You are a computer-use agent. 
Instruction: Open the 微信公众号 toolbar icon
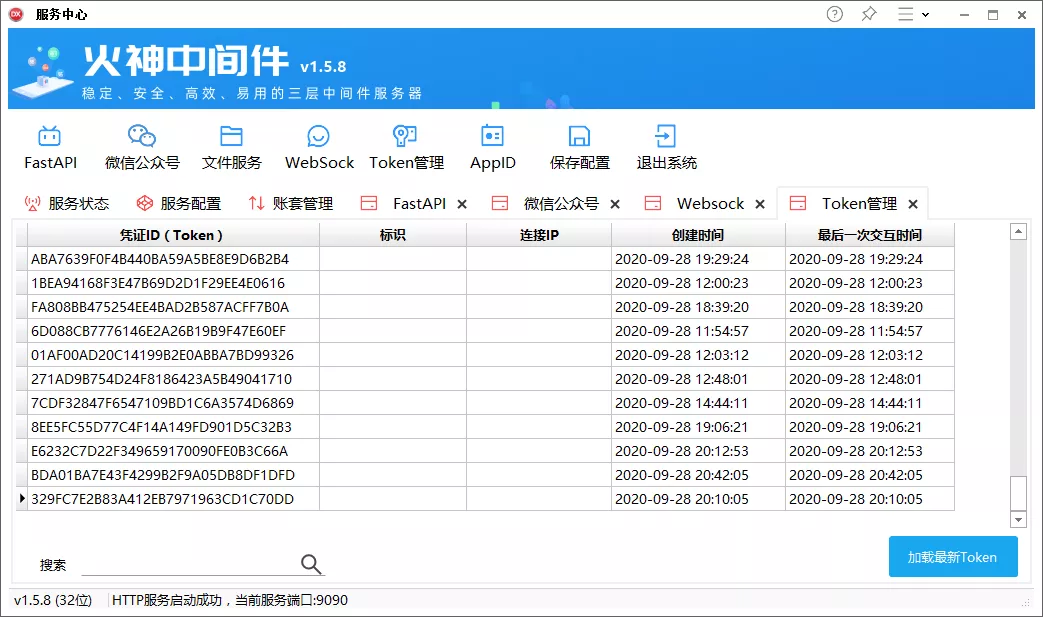click(x=142, y=147)
